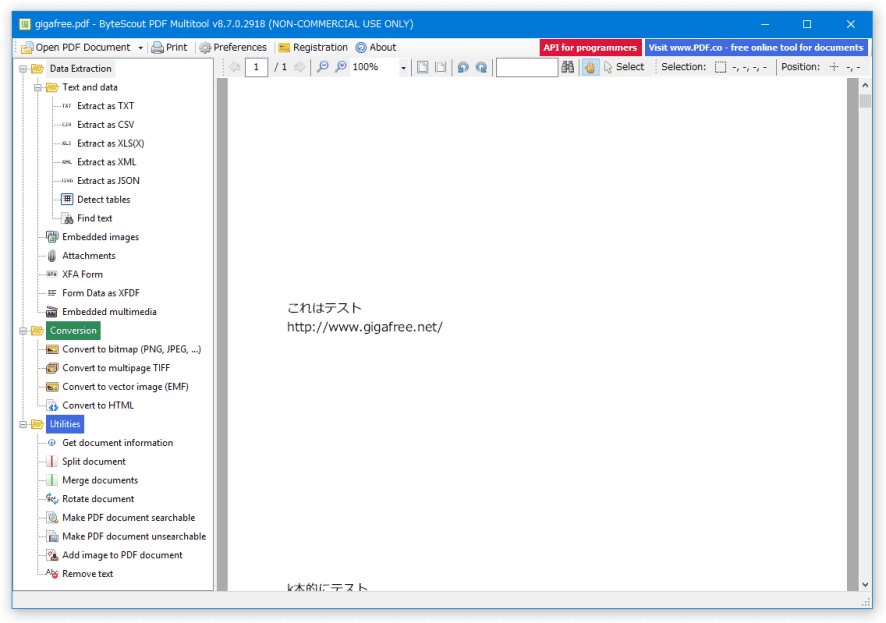The image size is (886, 623).
Task: Click the Print button
Action: tap(170, 47)
